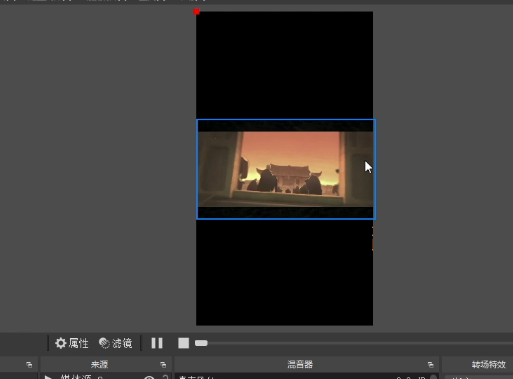
Task: Pause the media playback
Action: click(157, 343)
